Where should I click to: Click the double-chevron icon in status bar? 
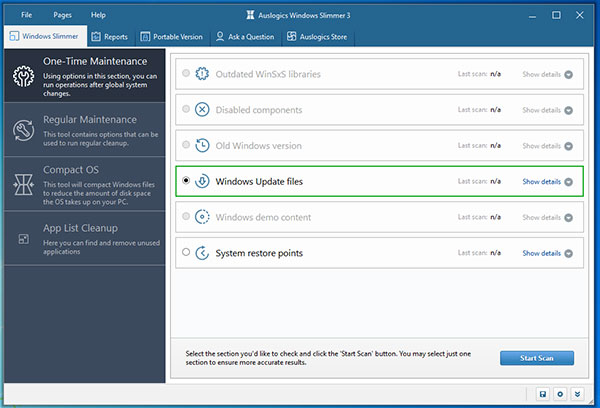(x=577, y=394)
